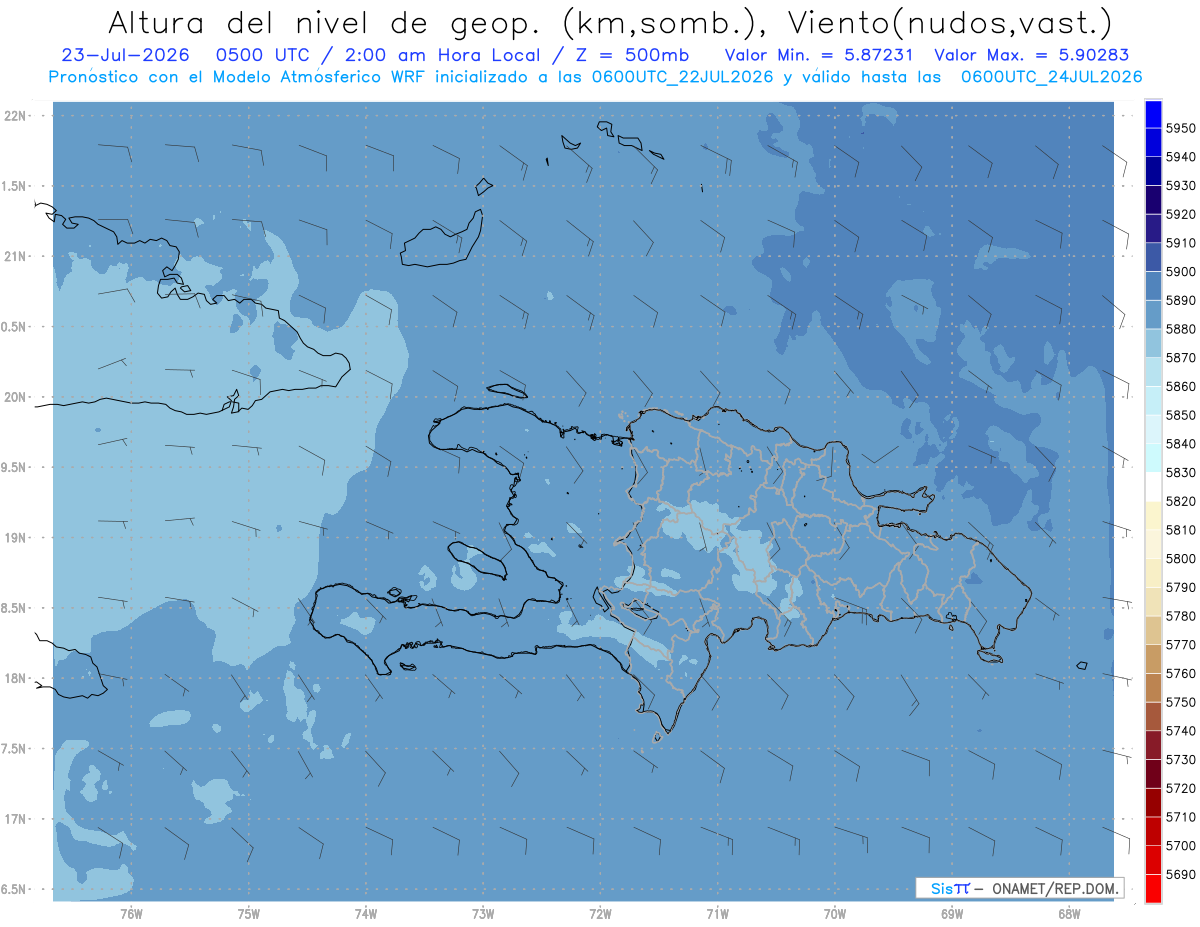
Task: Click the '5710' colorbar label
Action: [1180, 817]
